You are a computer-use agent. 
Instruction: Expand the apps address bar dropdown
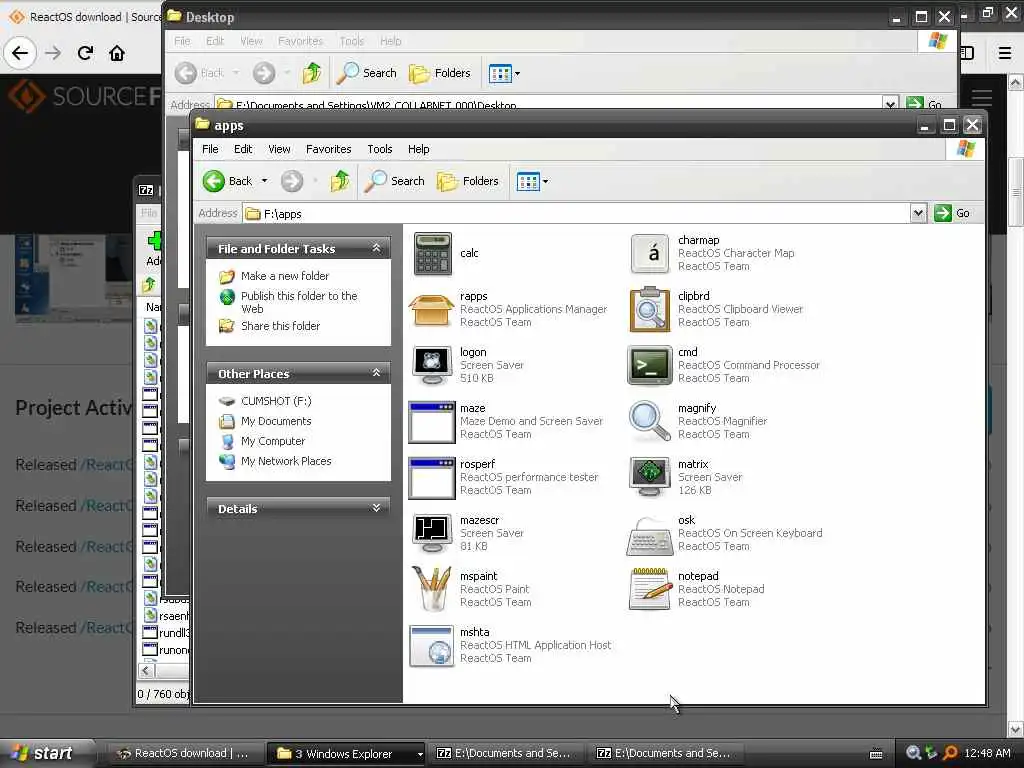click(918, 214)
